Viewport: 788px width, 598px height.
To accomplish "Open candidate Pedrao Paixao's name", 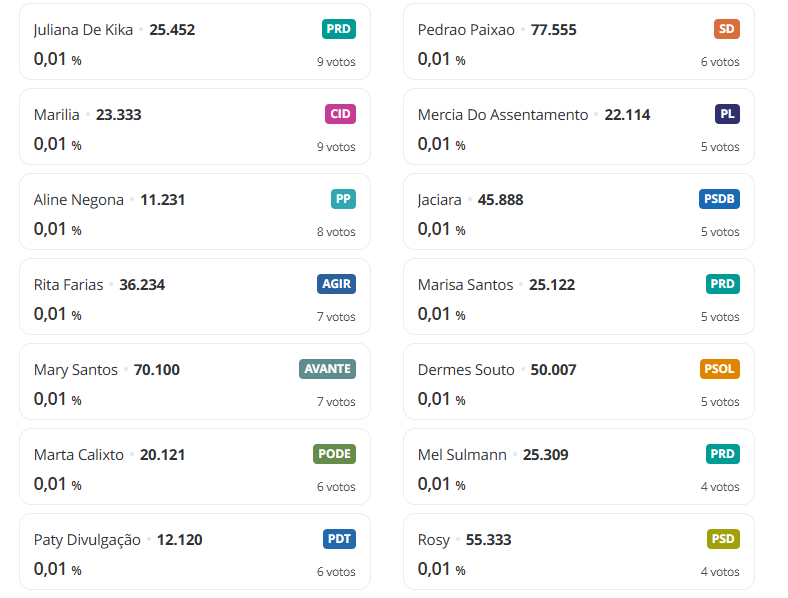I will (466, 30).
